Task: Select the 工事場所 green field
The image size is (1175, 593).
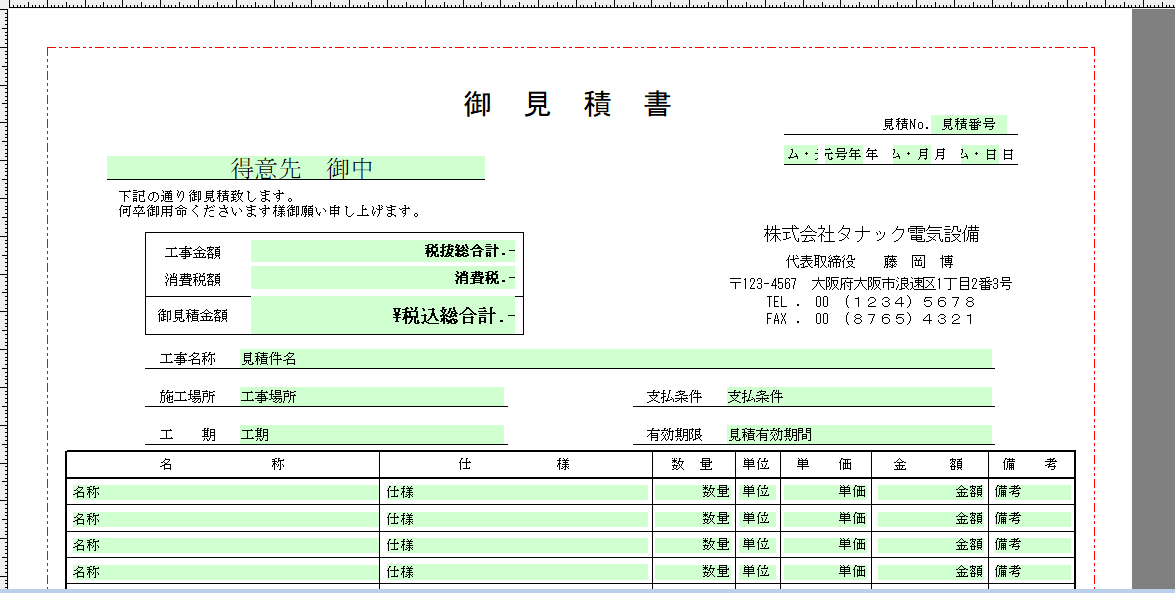Action: pyautogui.click(x=370, y=397)
